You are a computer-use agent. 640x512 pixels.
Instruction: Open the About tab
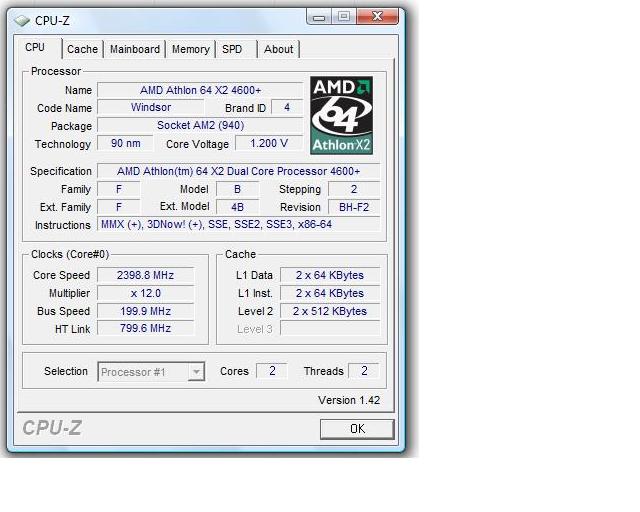[278, 49]
